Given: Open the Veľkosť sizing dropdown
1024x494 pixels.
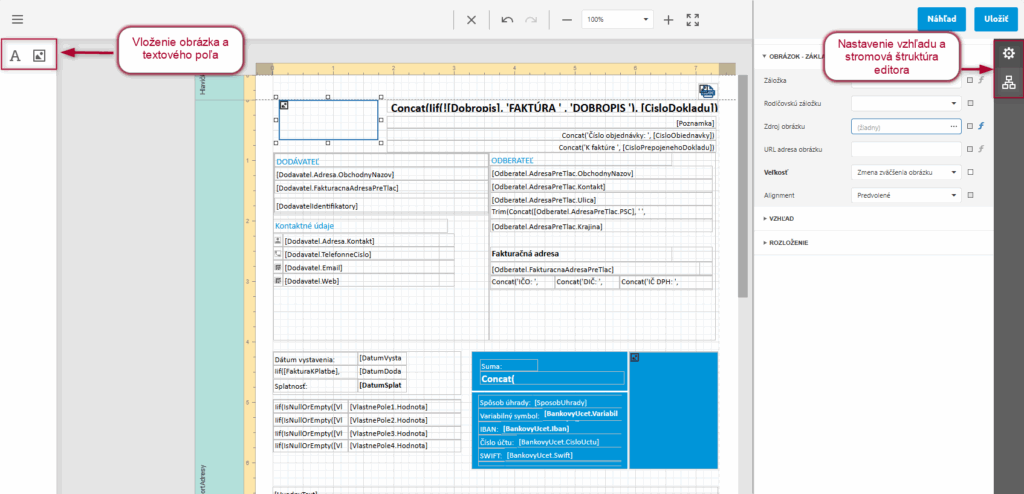Looking at the screenshot, I should tap(906, 172).
